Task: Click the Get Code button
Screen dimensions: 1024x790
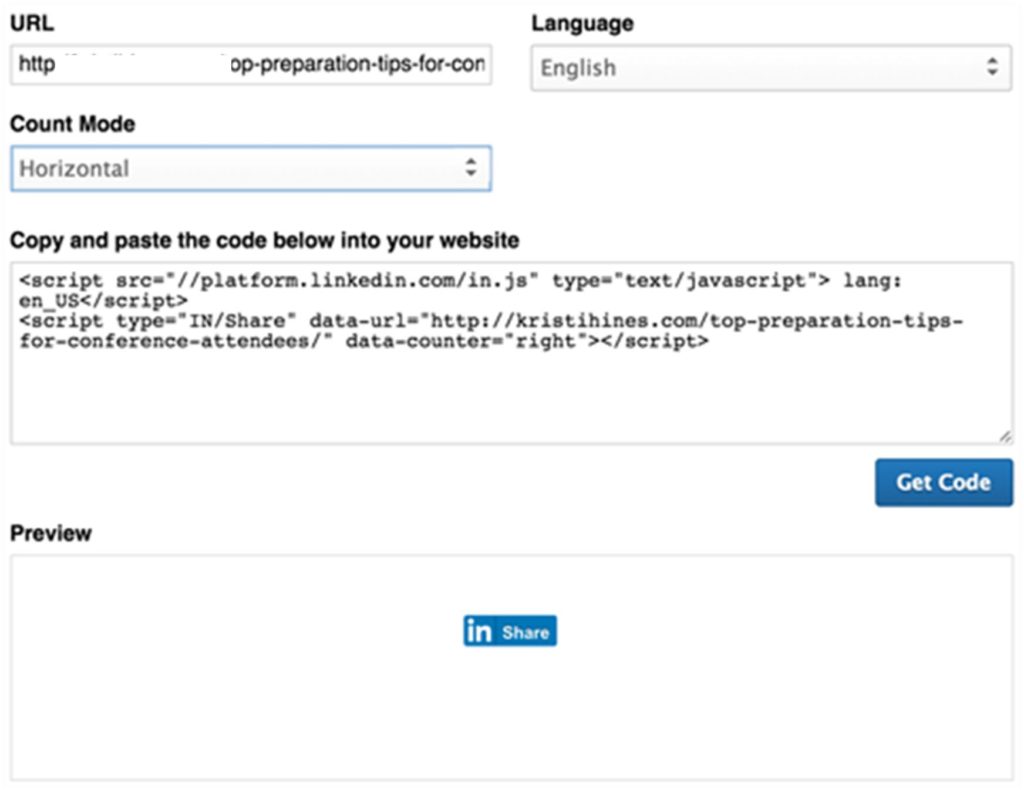Action: 944,482
